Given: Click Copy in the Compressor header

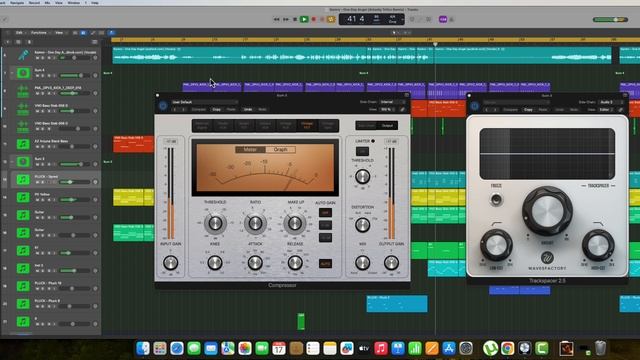Looking at the screenshot, I should coord(216,109).
